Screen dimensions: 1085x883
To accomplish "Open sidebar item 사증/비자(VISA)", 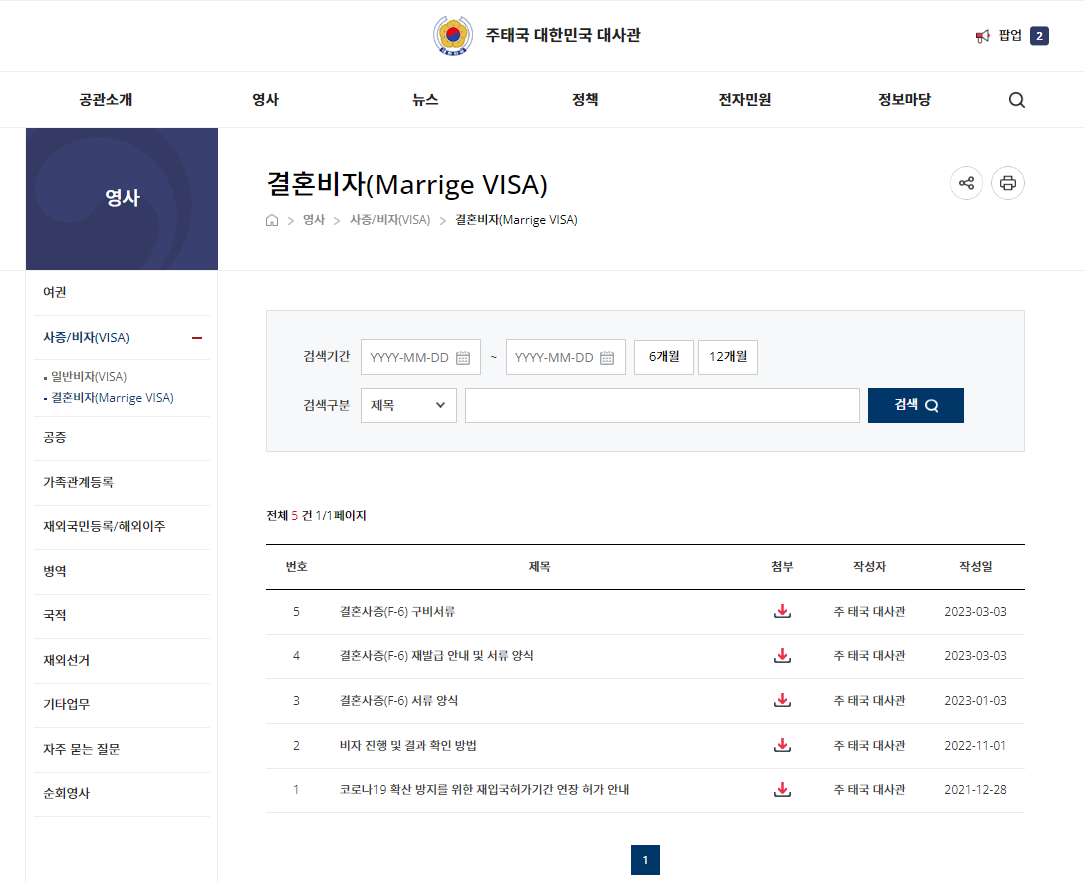I will point(86,338).
